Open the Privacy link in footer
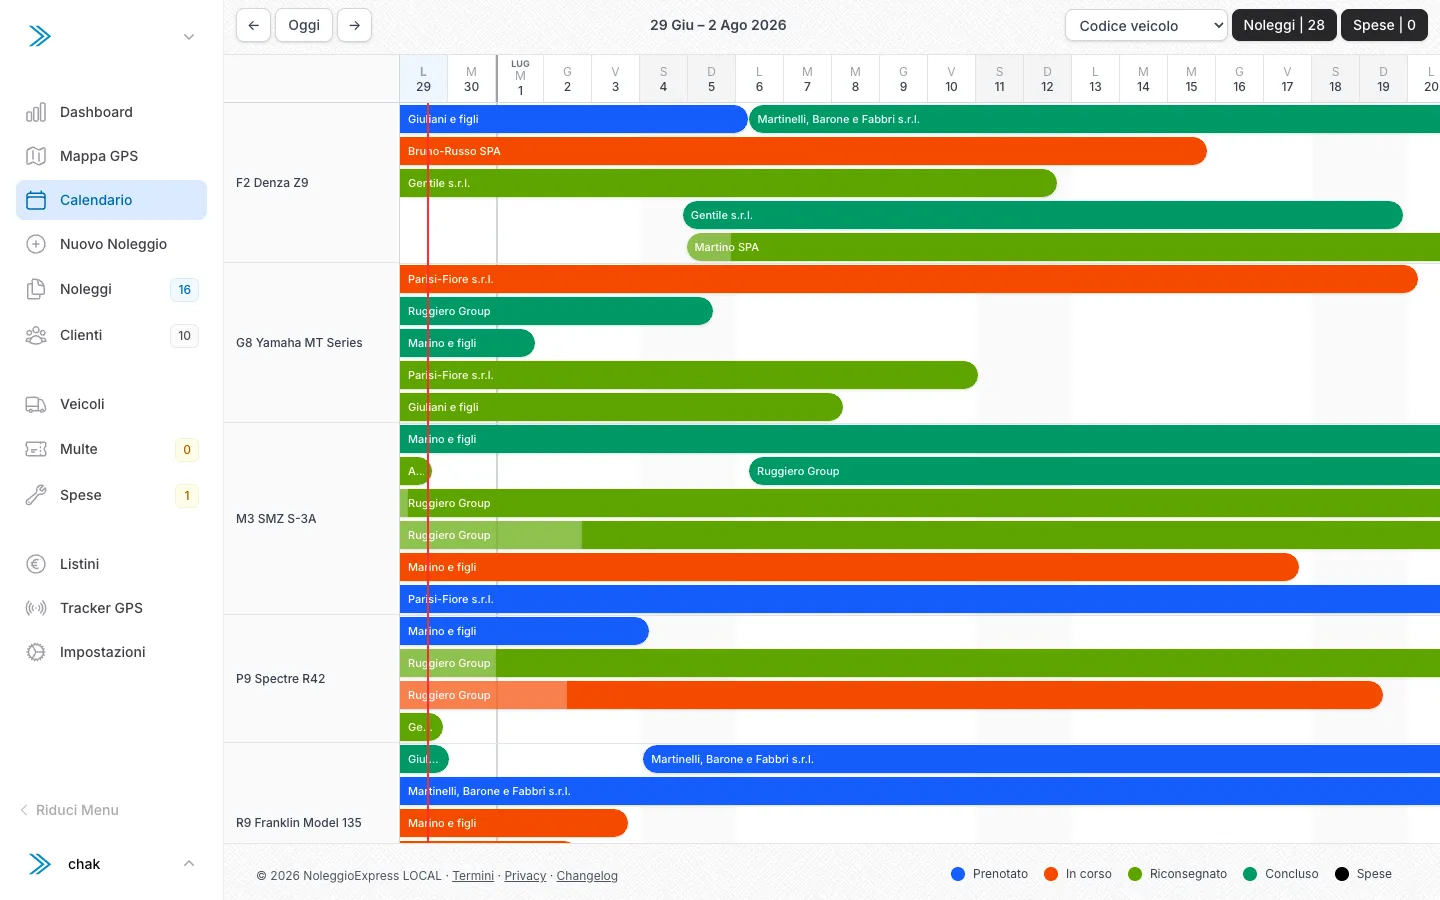This screenshot has width=1440, height=900. point(525,876)
